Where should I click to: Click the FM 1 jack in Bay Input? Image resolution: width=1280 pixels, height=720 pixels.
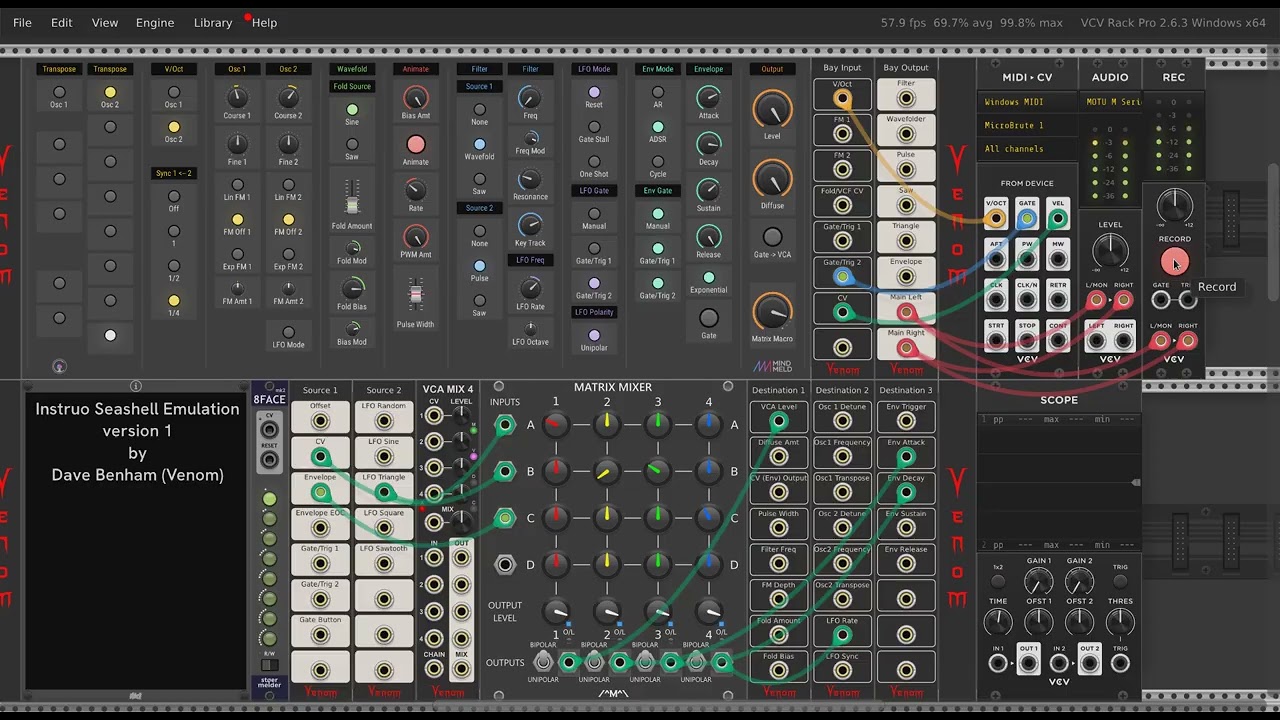[842, 133]
